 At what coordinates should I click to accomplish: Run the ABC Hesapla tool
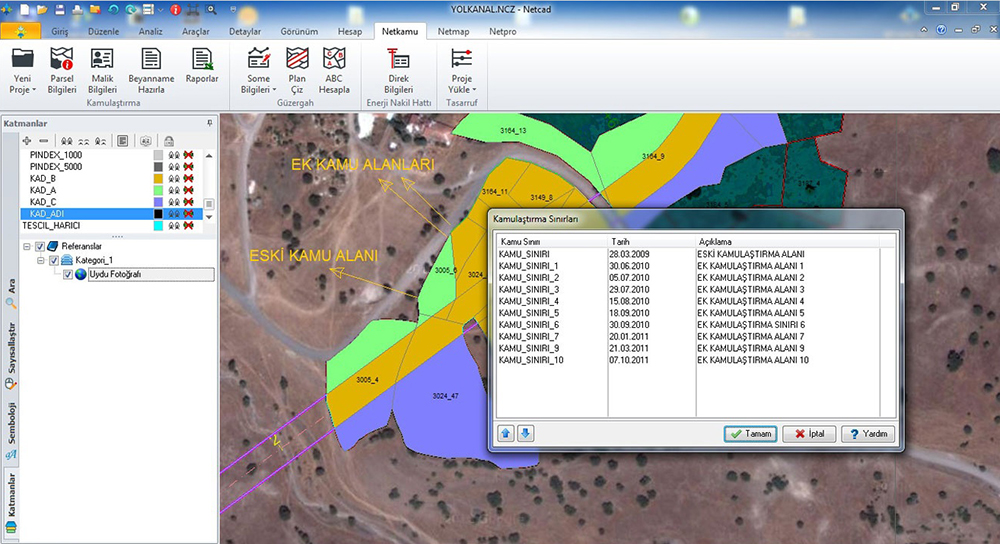coord(334,66)
